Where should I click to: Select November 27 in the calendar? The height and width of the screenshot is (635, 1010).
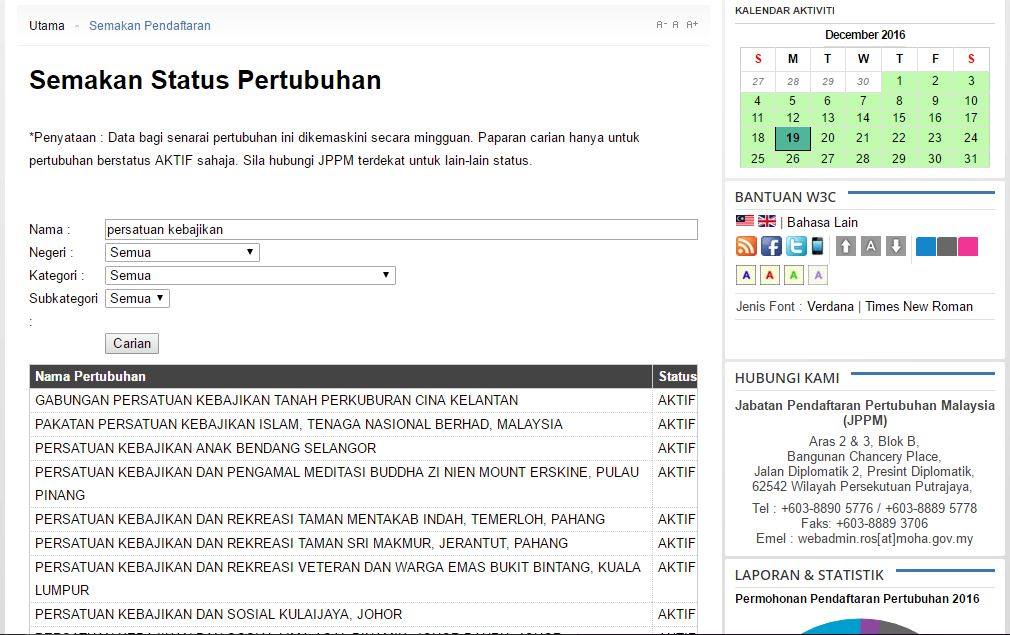(758, 81)
